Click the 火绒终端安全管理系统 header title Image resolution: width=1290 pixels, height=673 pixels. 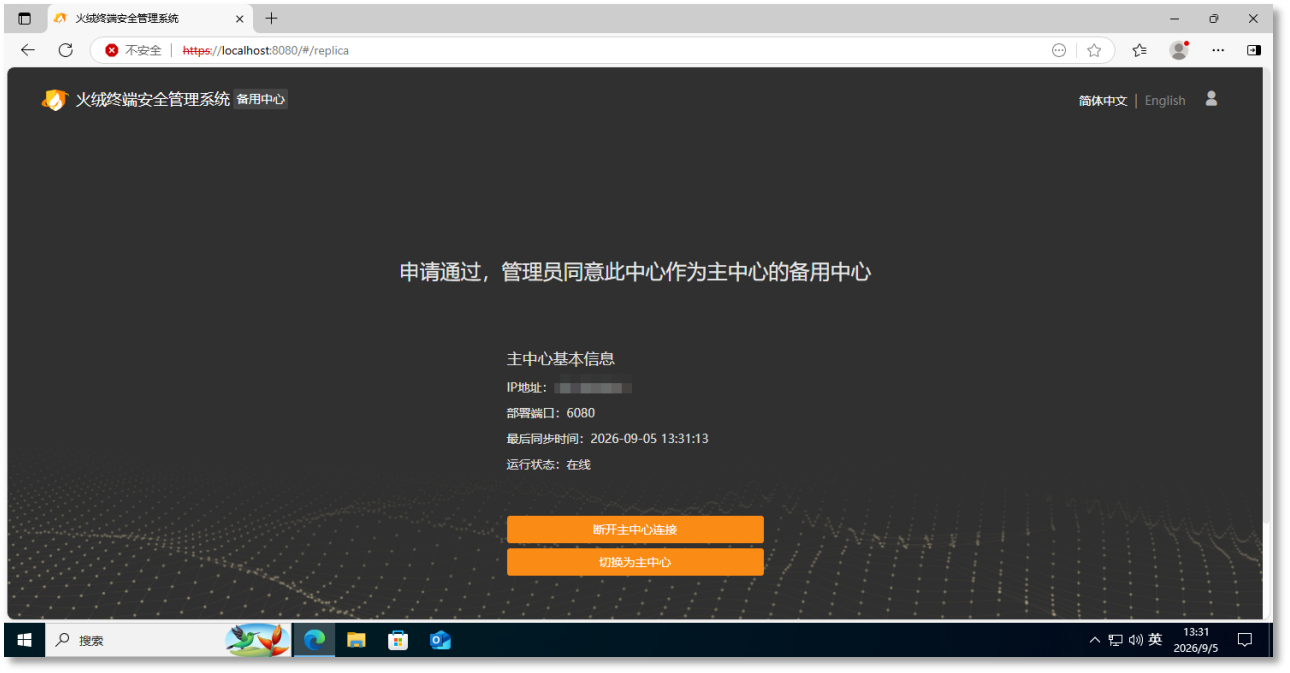click(x=153, y=99)
